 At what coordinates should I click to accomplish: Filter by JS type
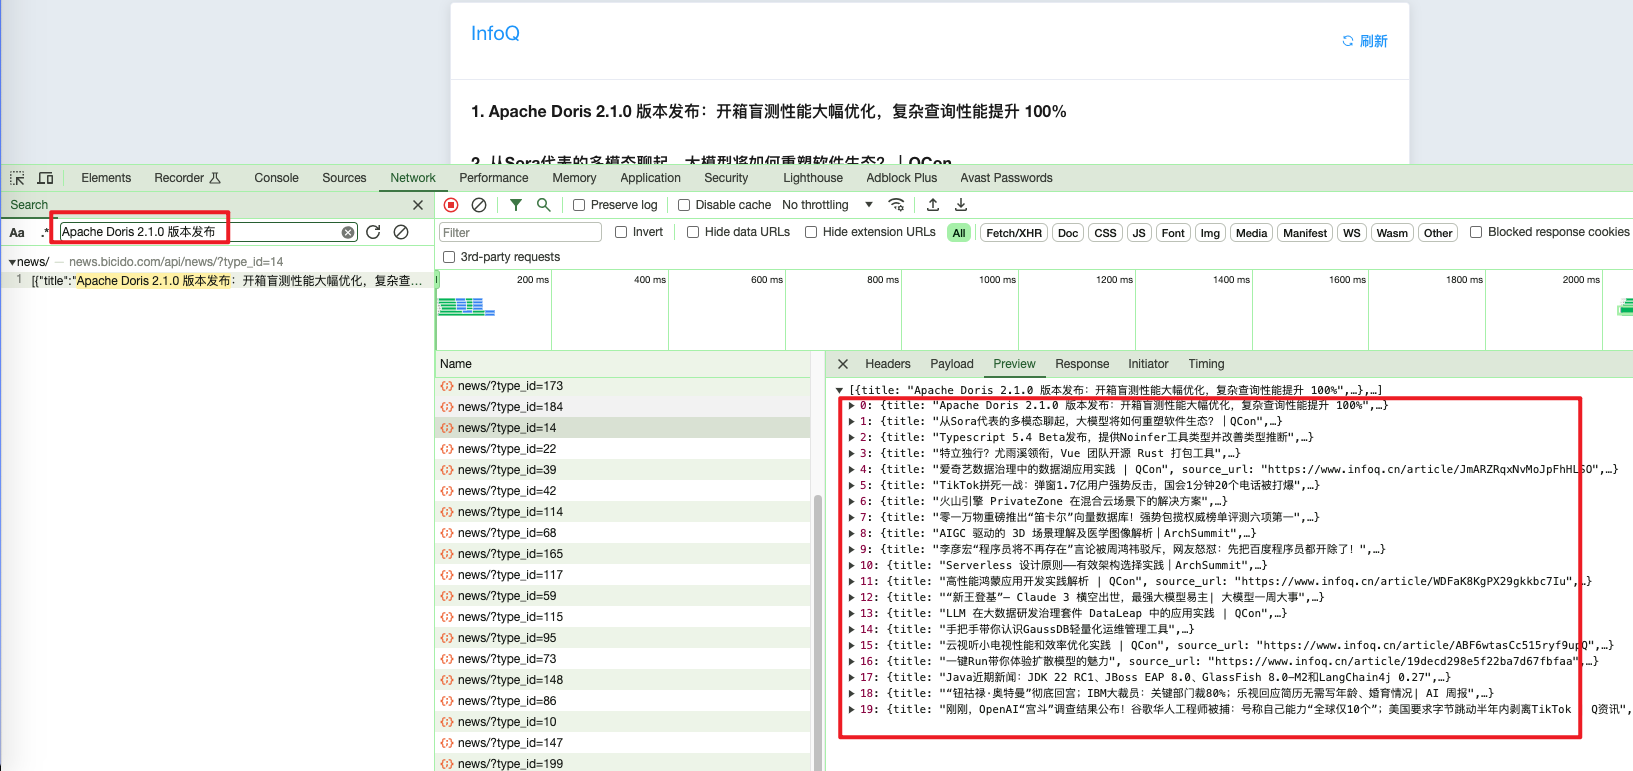pyautogui.click(x=1138, y=233)
